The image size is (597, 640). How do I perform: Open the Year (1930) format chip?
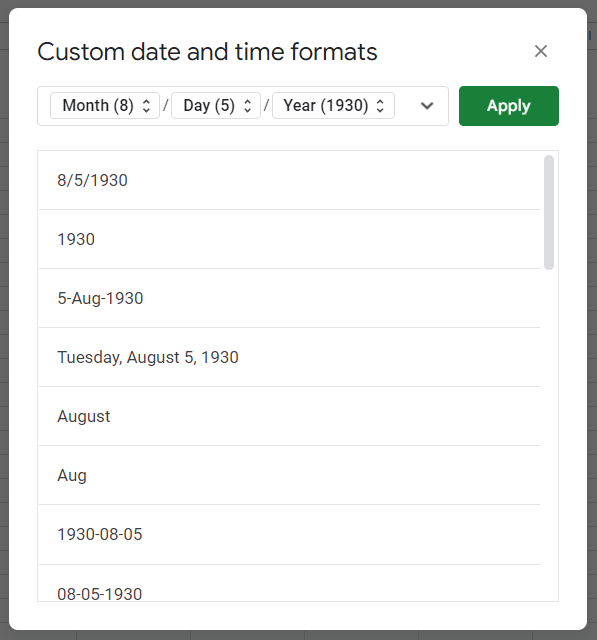[333, 106]
